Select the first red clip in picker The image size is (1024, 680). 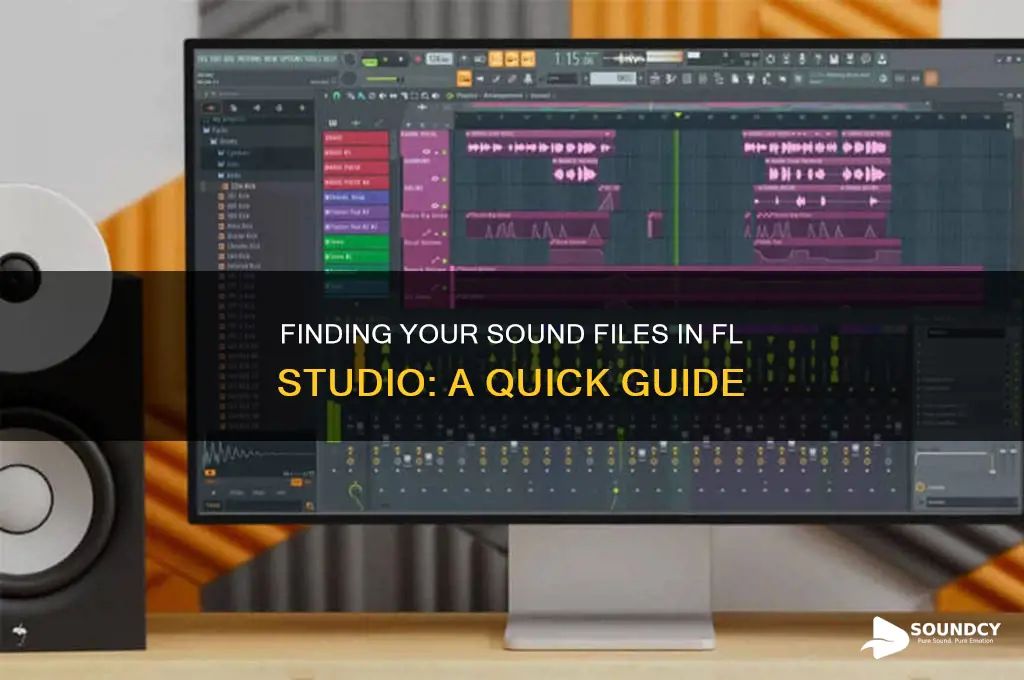click(356, 138)
